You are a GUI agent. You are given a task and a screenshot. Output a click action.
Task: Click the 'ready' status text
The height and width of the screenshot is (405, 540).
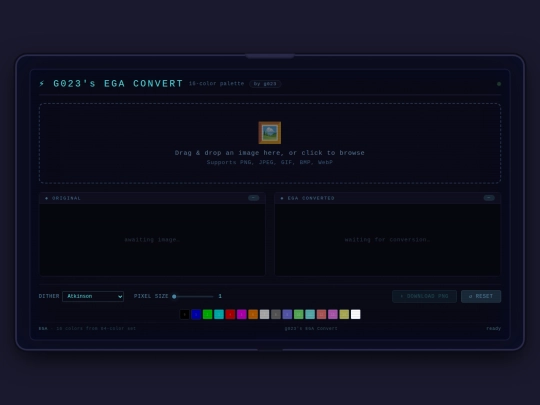click(494, 329)
